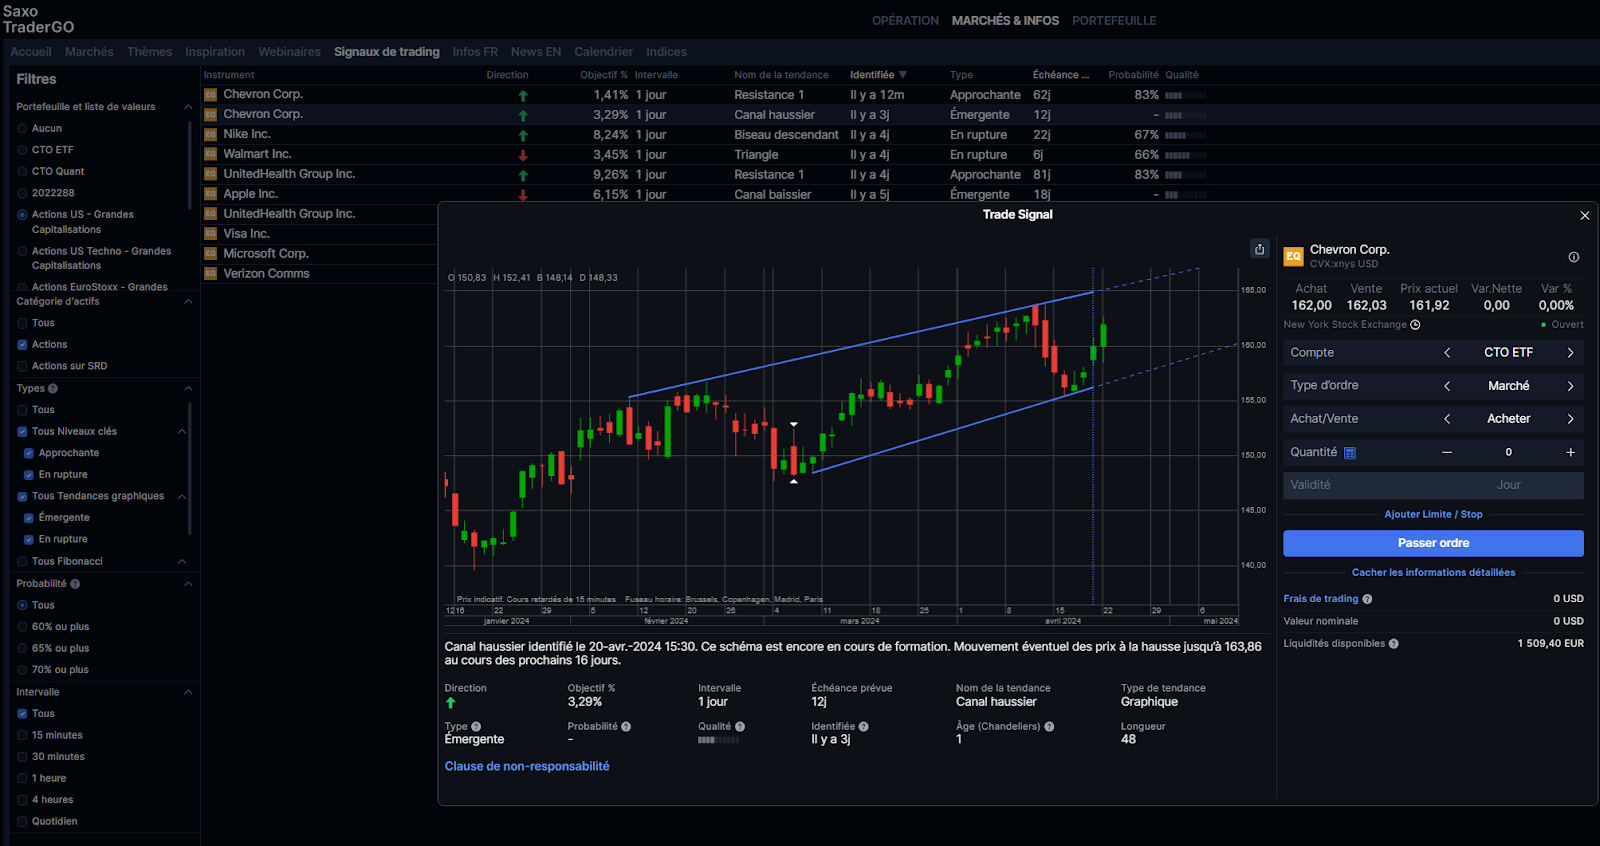Open Chevron Corp. instrument info icon
This screenshot has width=1600, height=846.
click(x=1573, y=257)
